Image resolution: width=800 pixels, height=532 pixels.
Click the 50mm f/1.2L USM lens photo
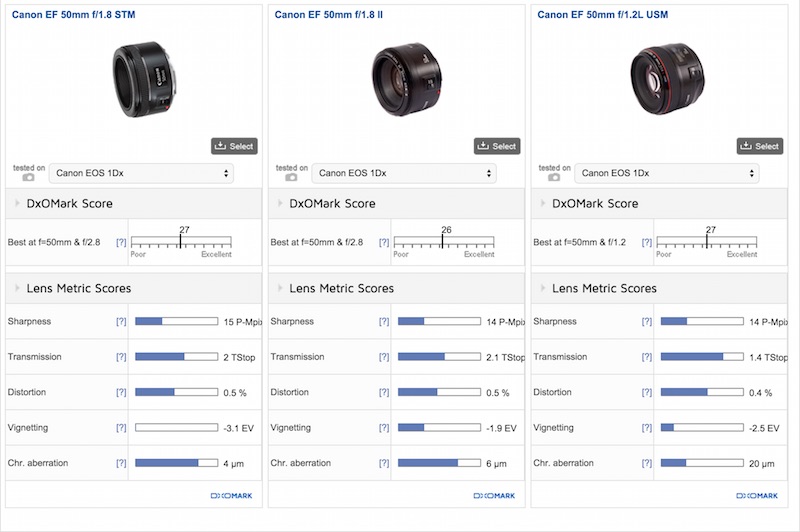(667, 79)
